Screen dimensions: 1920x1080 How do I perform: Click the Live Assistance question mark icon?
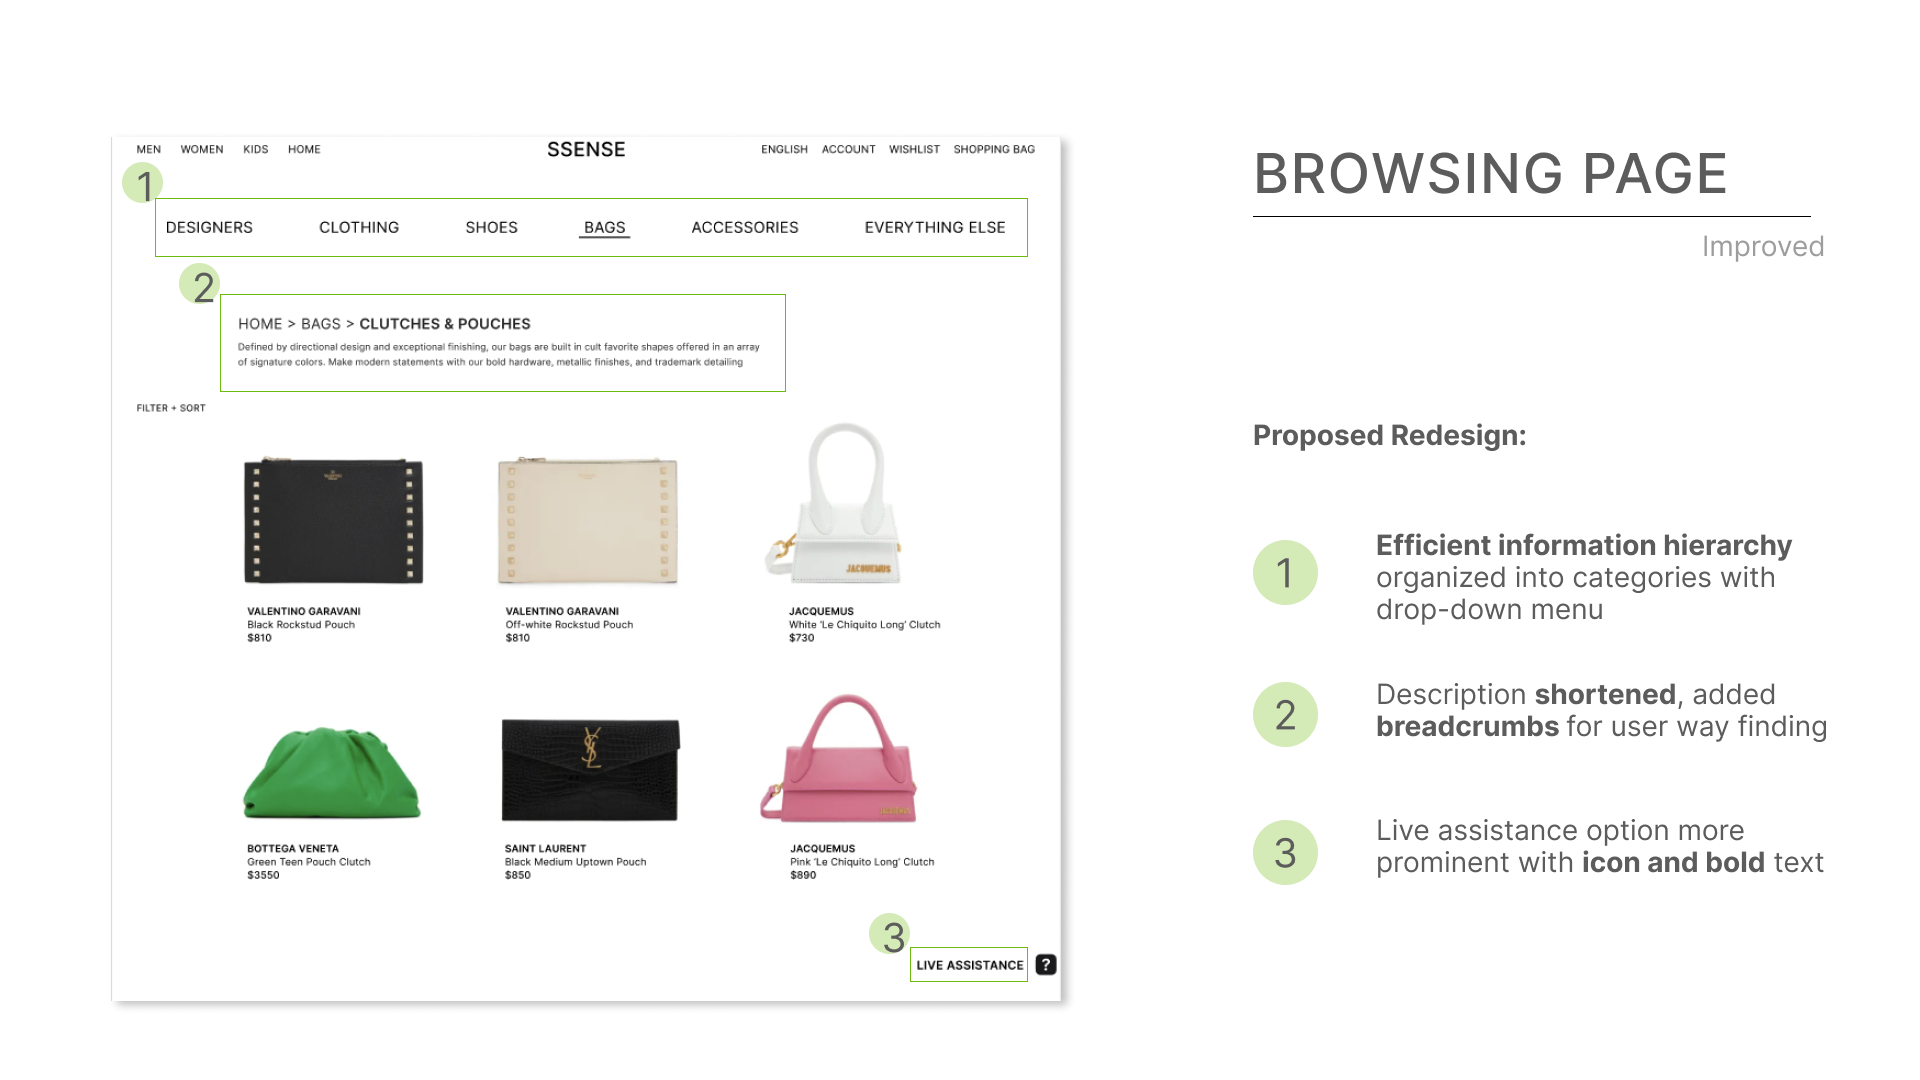(1048, 964)
